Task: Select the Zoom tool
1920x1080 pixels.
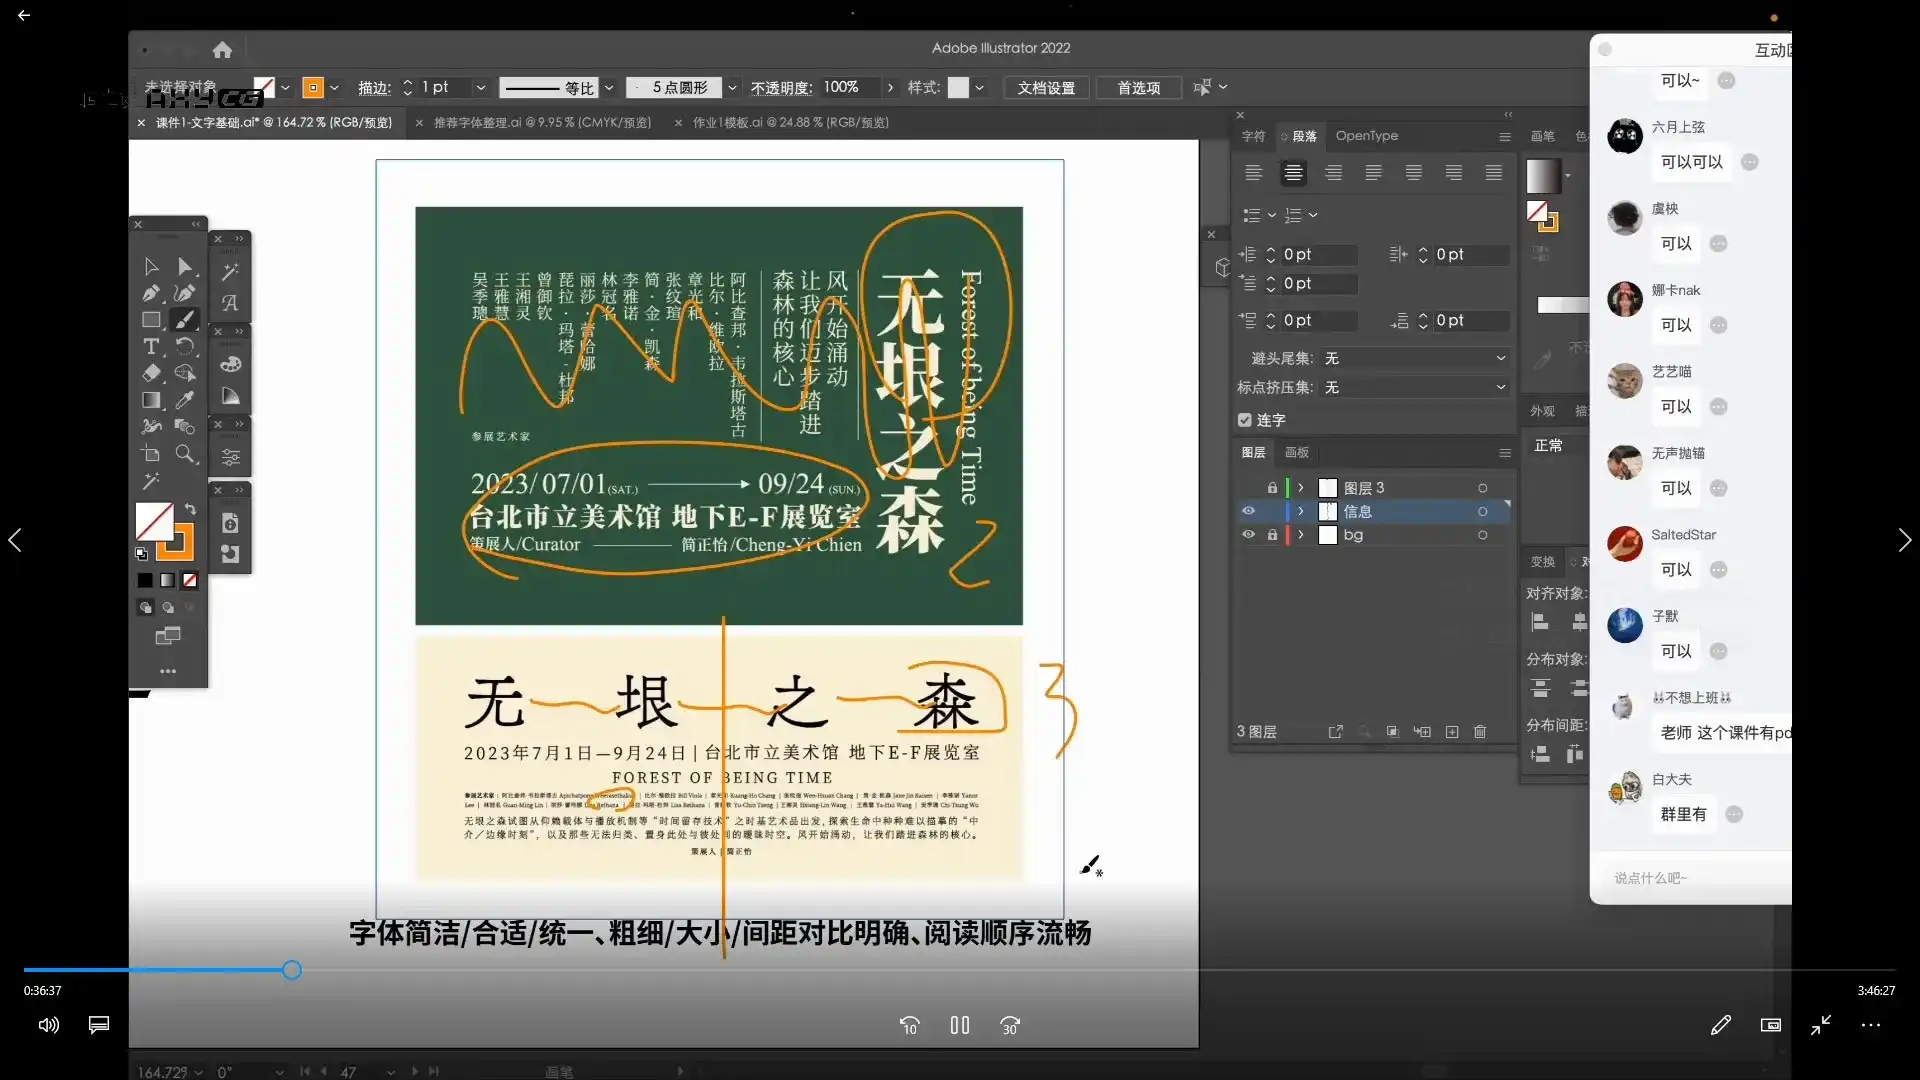Action: [184, 453]
